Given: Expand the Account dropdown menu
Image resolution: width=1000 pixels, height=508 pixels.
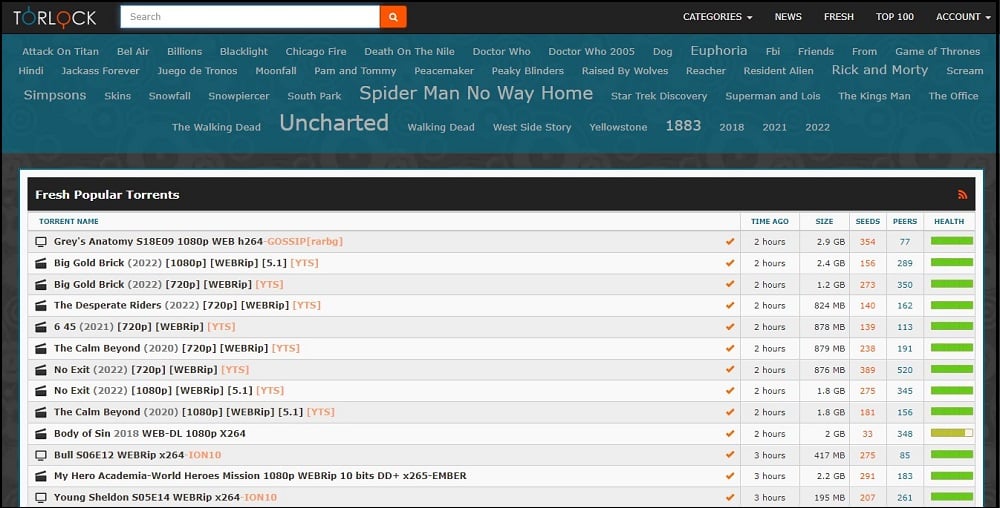Looking at the screenshot, I should coord(962,17).
